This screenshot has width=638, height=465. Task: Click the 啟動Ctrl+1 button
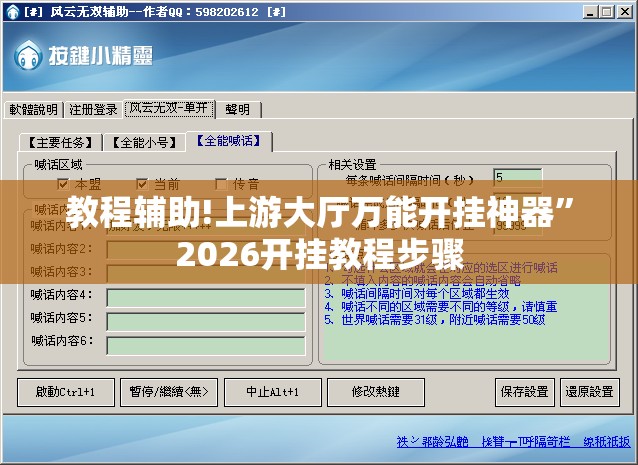tap(66, 392)
